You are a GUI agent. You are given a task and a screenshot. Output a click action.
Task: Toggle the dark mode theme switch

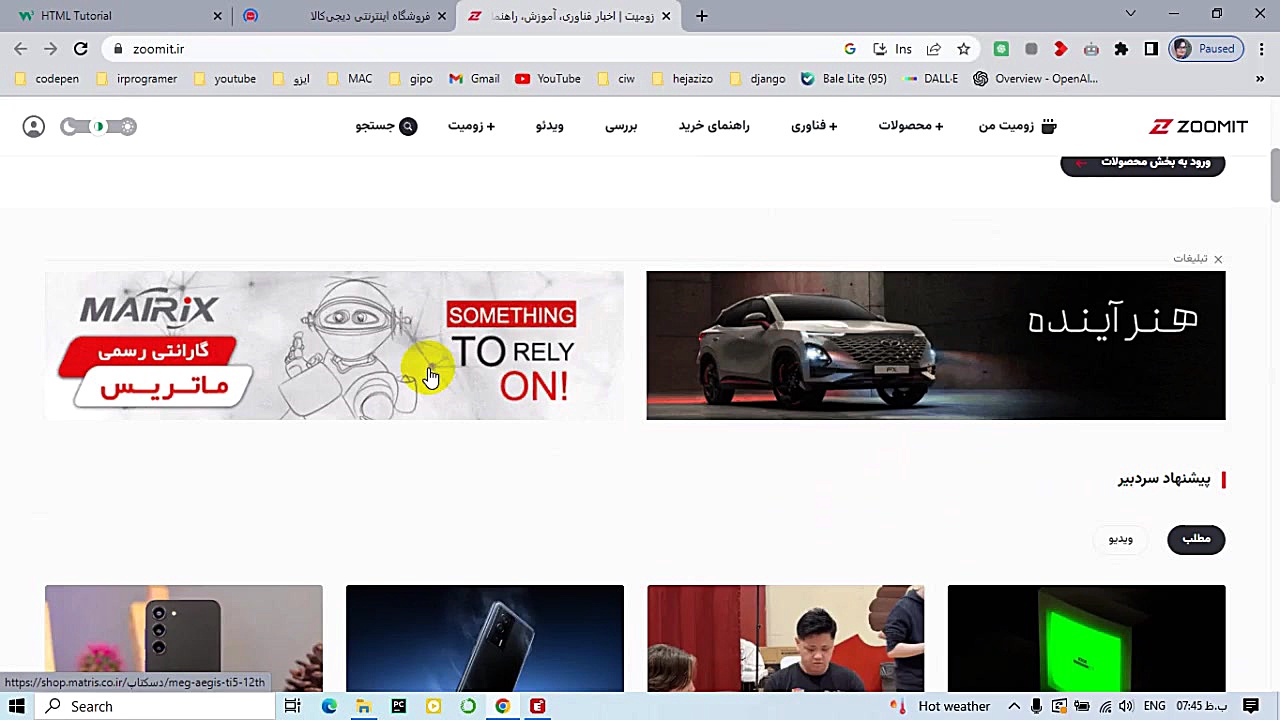[x=98, y=126]
